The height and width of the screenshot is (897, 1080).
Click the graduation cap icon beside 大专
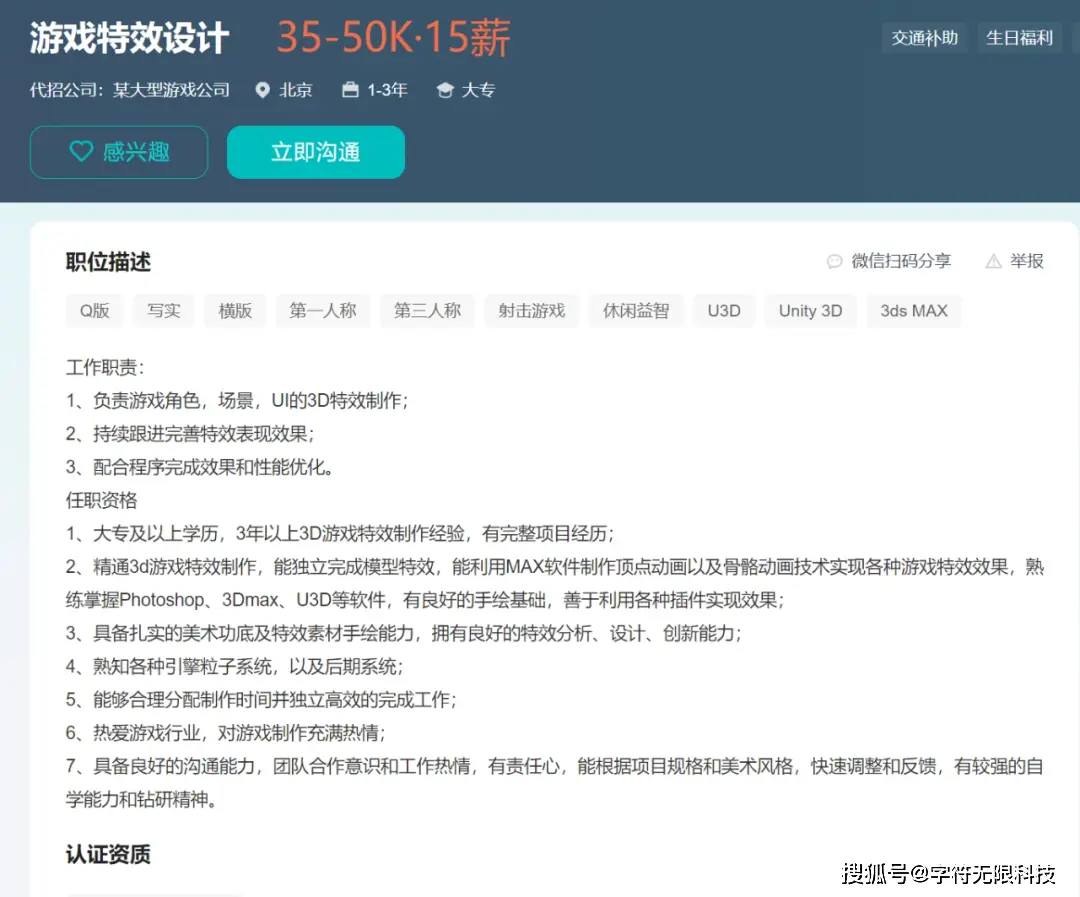tap(445, 89)
